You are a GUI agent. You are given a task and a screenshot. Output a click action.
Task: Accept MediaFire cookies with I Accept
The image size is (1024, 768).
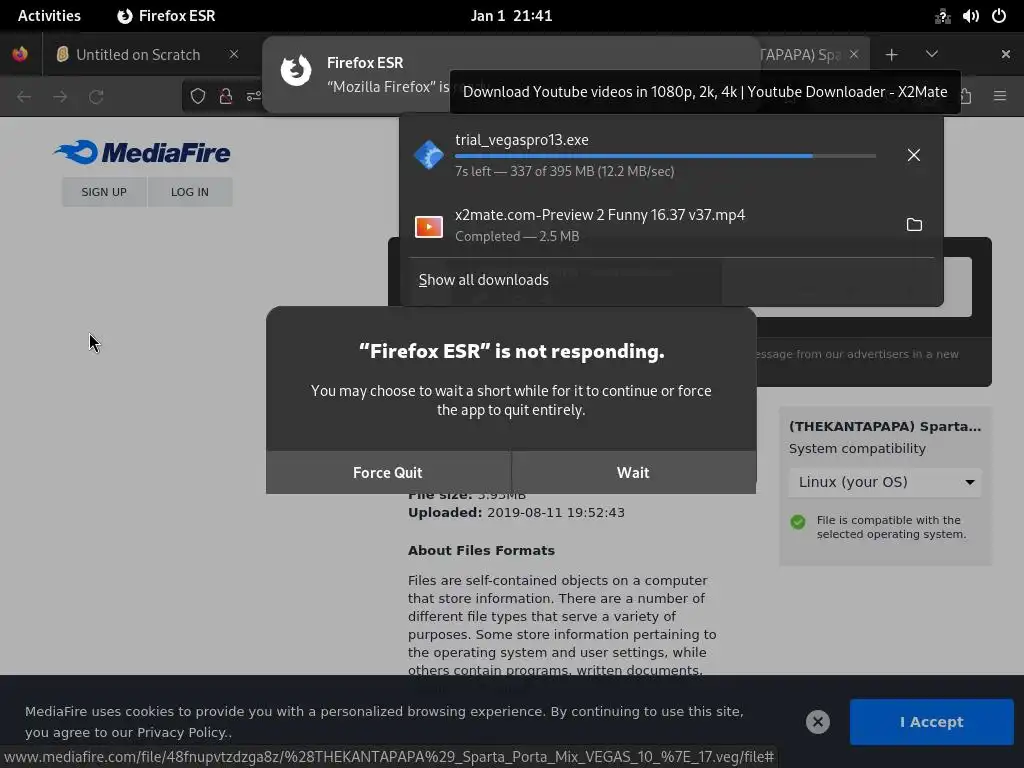(x=931, y=722)
